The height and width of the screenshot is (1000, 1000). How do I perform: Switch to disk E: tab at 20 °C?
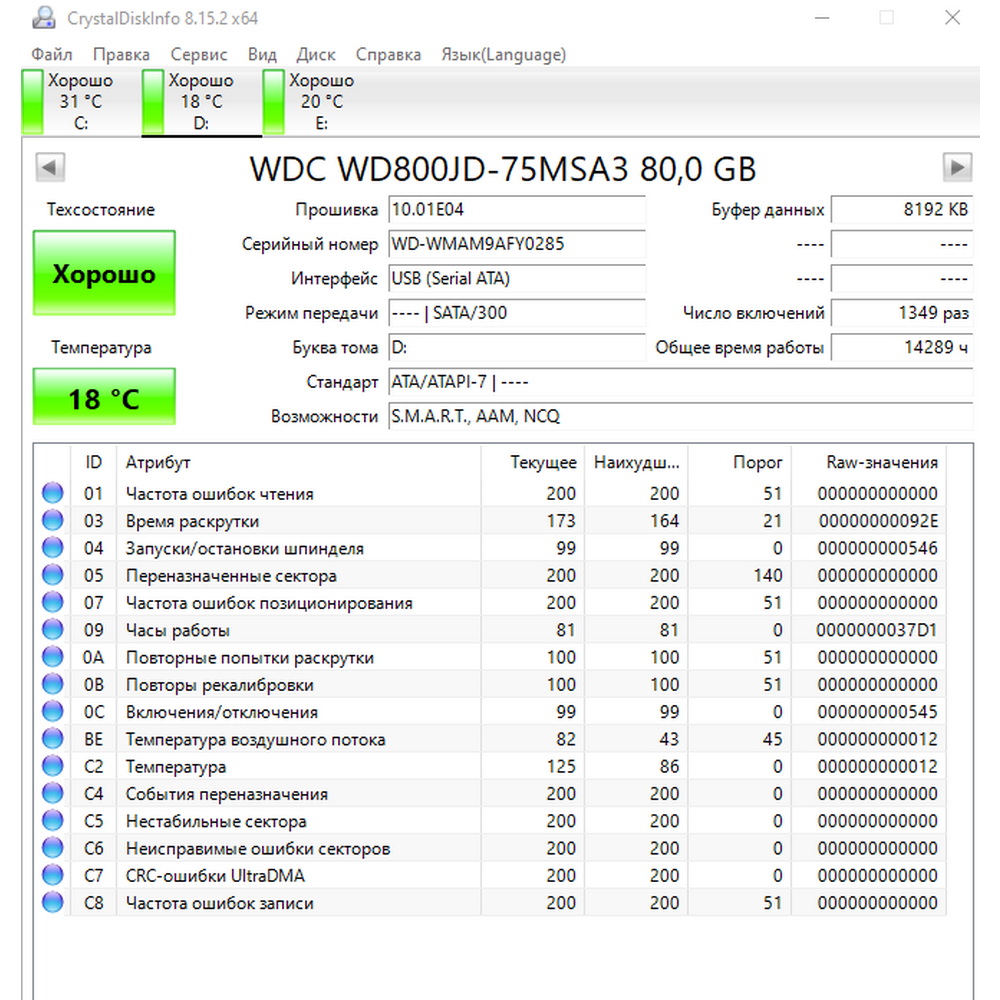(x=321, y=101)
